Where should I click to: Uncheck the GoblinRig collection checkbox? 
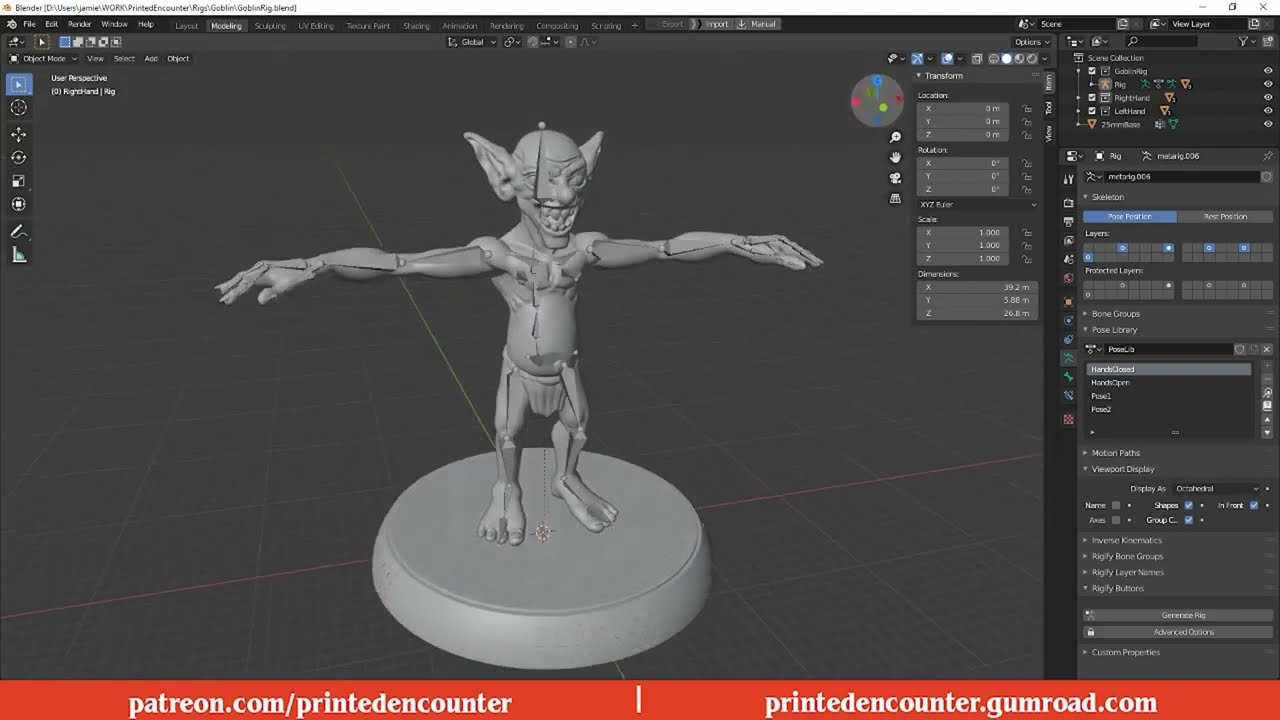(1092, 71)
